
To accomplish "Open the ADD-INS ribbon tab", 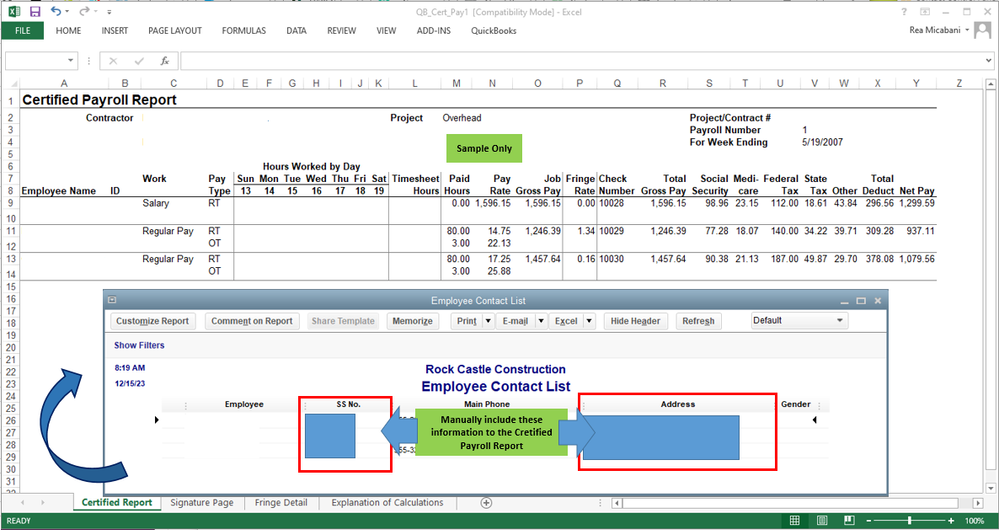I will pyautogui.click(x=435, y=31).
